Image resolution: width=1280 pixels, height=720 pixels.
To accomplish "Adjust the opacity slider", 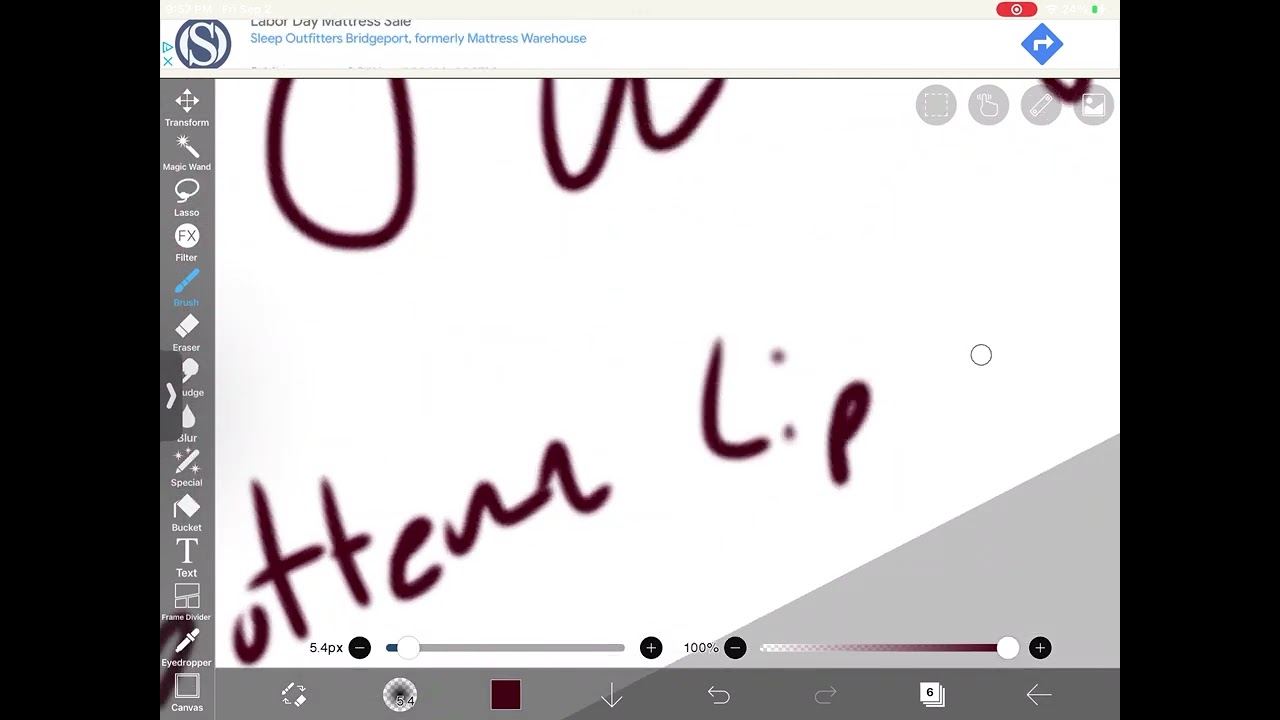I will 888,648.
